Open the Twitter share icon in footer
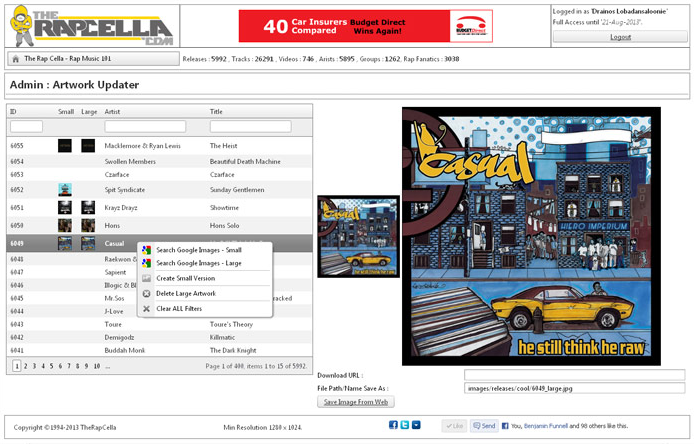The height and width of the screenshot is (444, 694). pyautogui.click(x=405, y=425)
